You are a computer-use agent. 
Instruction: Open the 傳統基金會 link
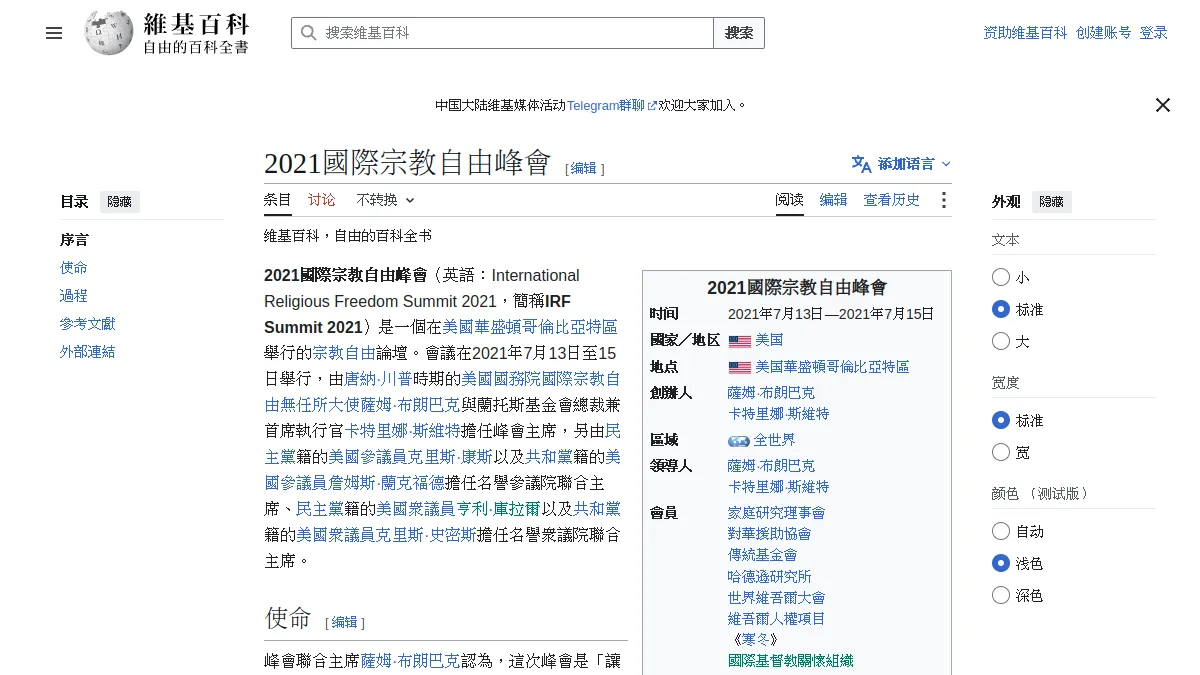[763, 555]
